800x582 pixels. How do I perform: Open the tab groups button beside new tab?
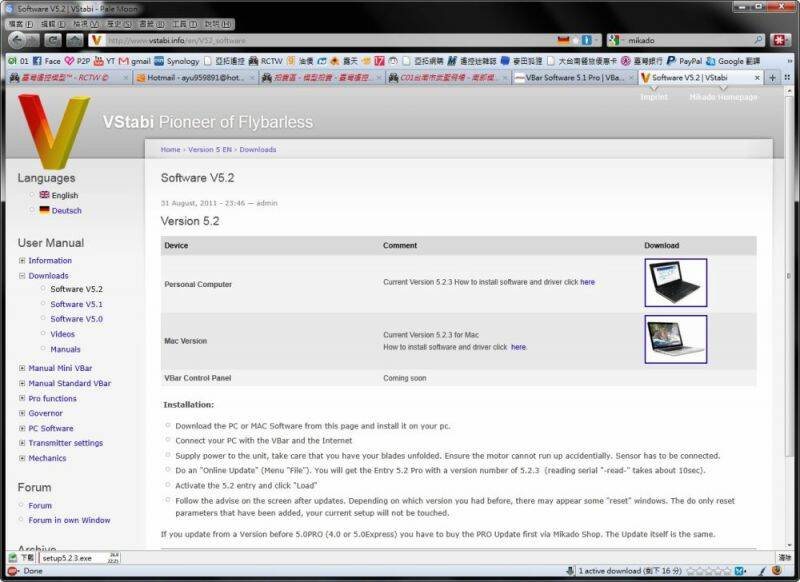click(x=787, y=78)
